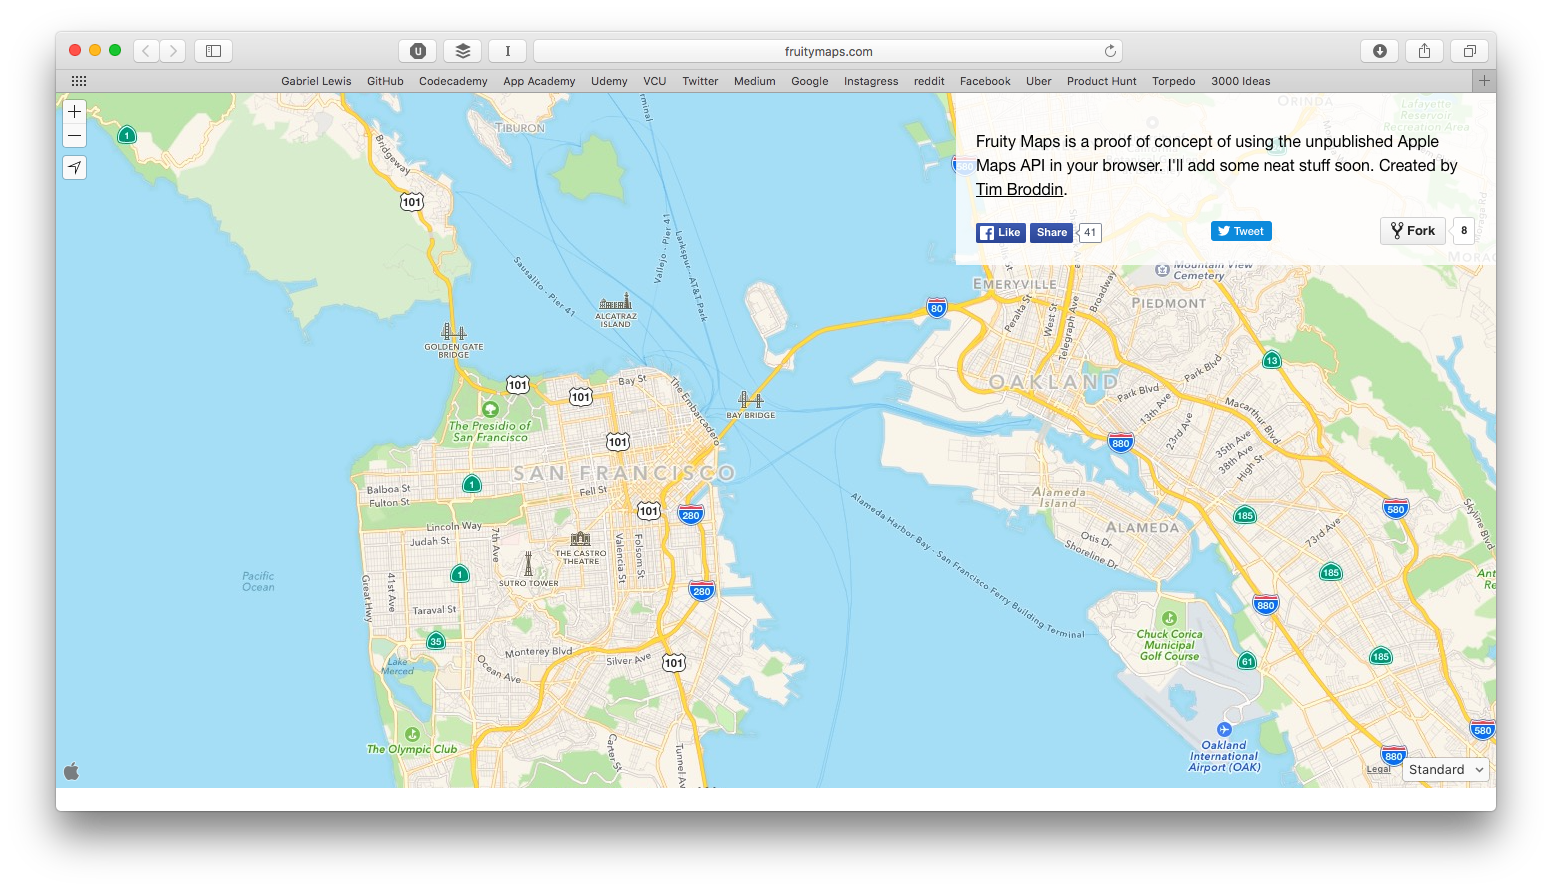Open the Tim Broddin link
The width and height of the screenshot is (1552, 891).
pos(1019,190)
